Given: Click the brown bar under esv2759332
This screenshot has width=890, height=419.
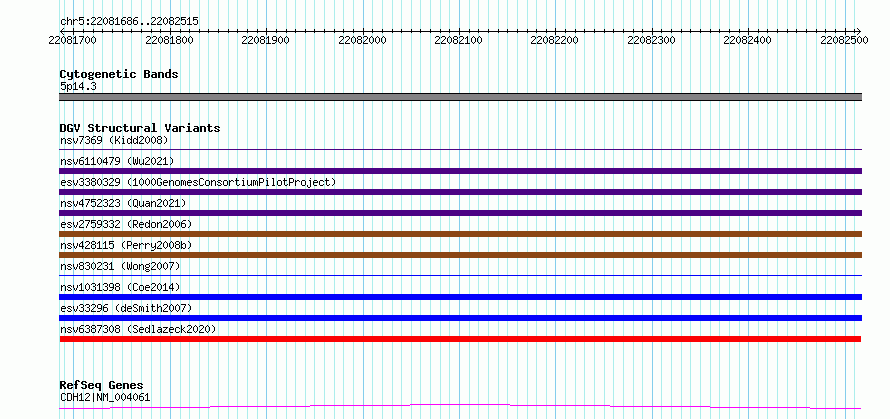Looking at the screenshot, I should coord(460,234).
